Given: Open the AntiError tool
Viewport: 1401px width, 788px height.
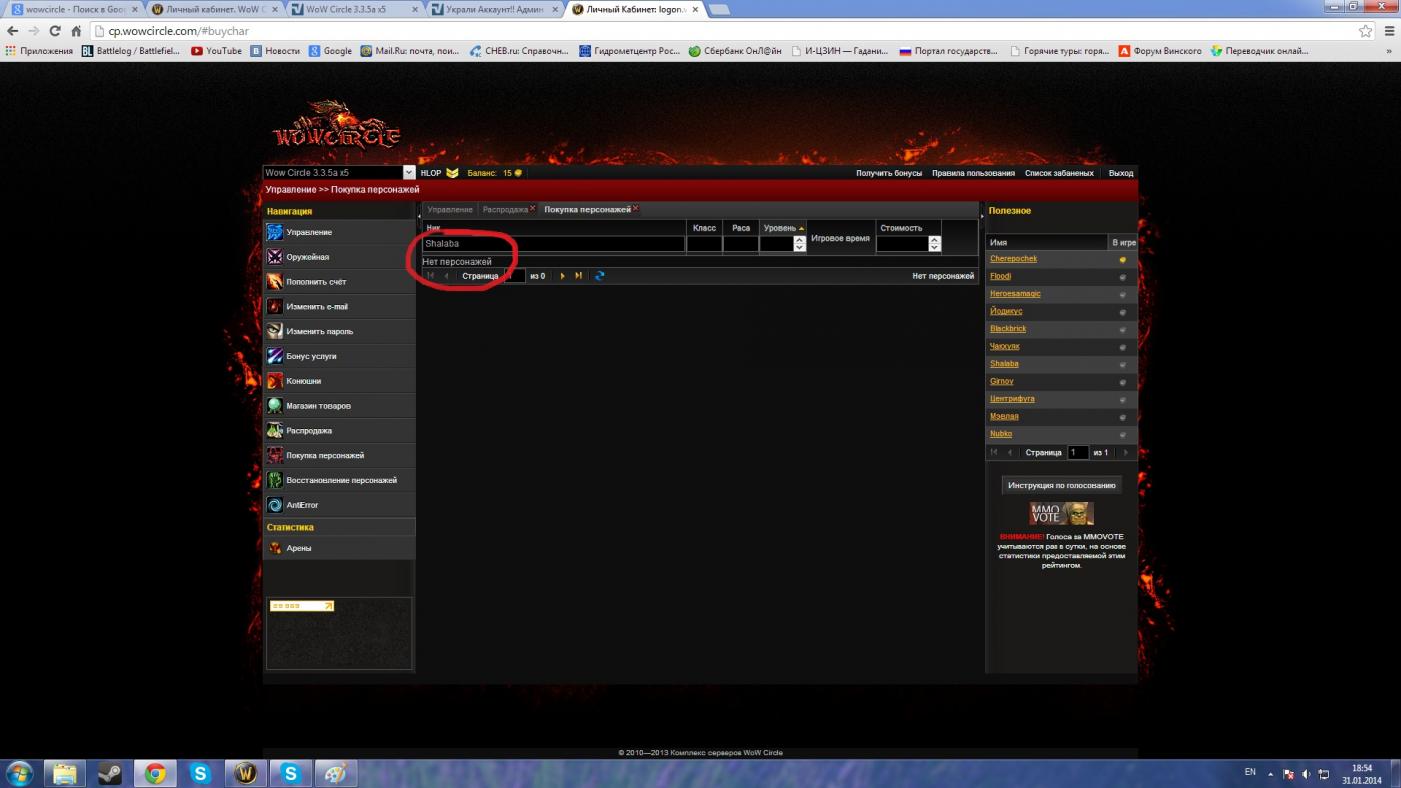Looking at the screenshot, I should click(302, 505).
